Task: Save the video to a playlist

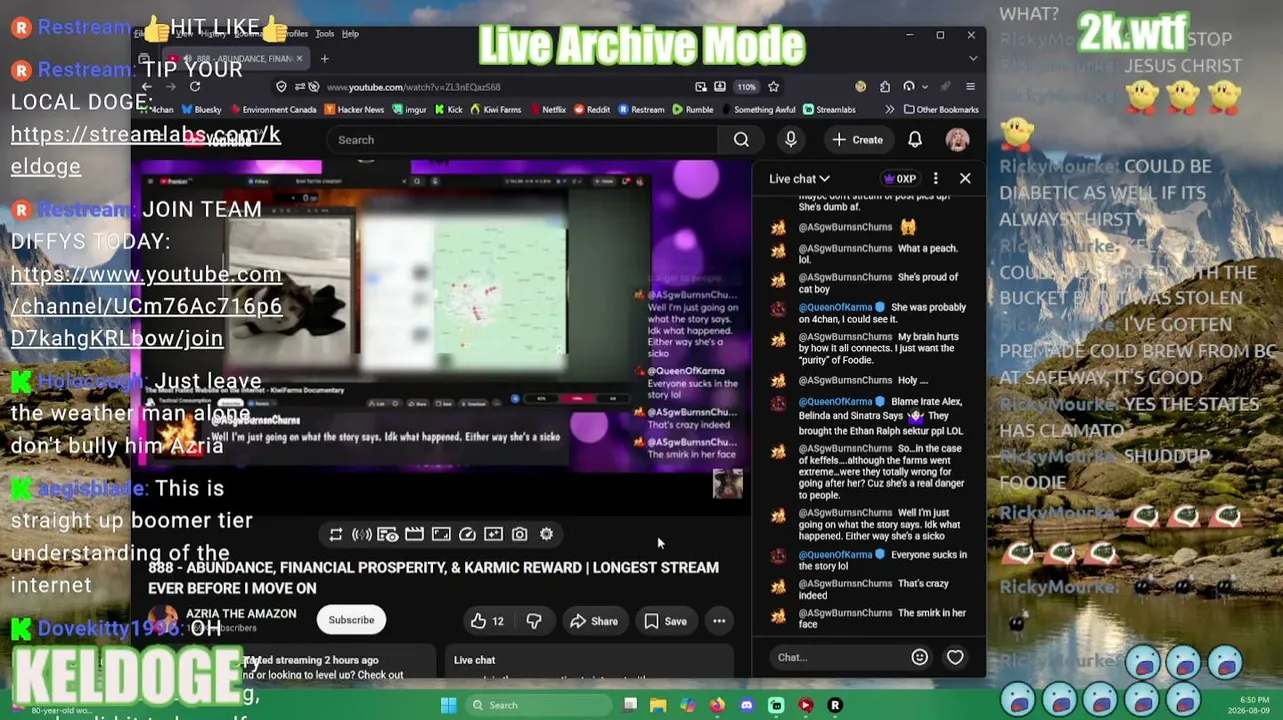Action: [665, 621]
